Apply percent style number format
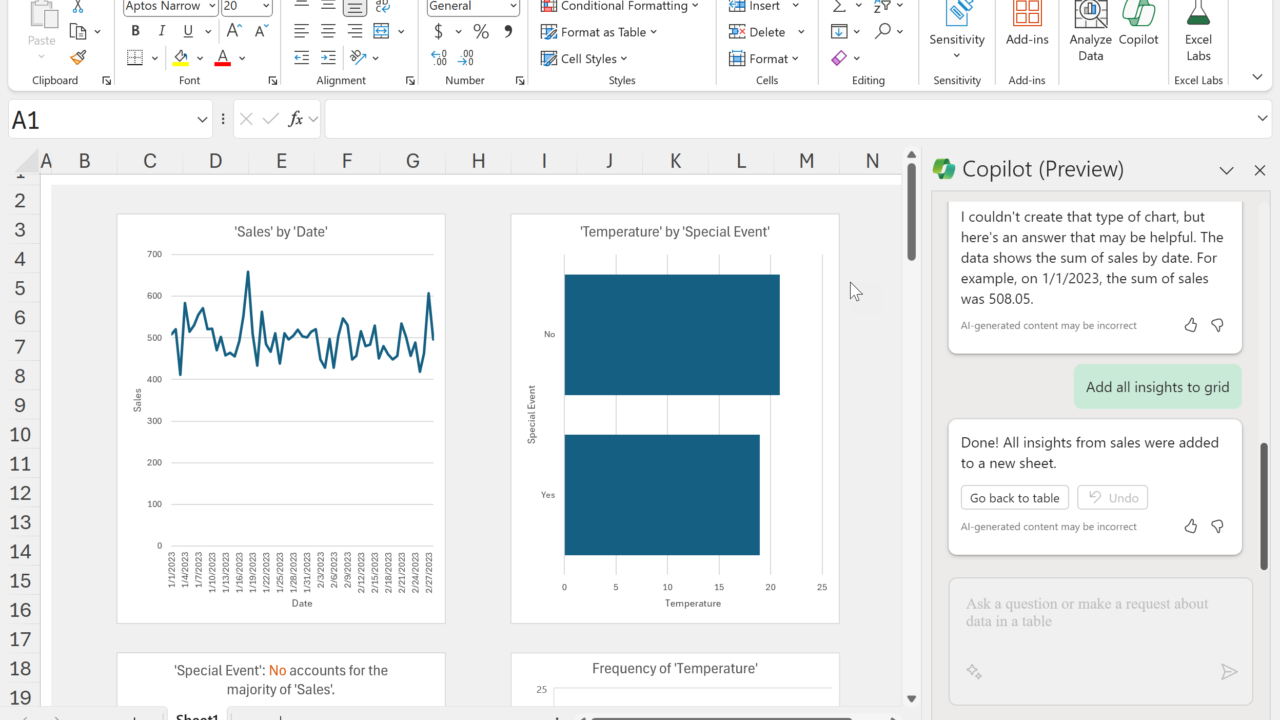 tap(481, 31)
